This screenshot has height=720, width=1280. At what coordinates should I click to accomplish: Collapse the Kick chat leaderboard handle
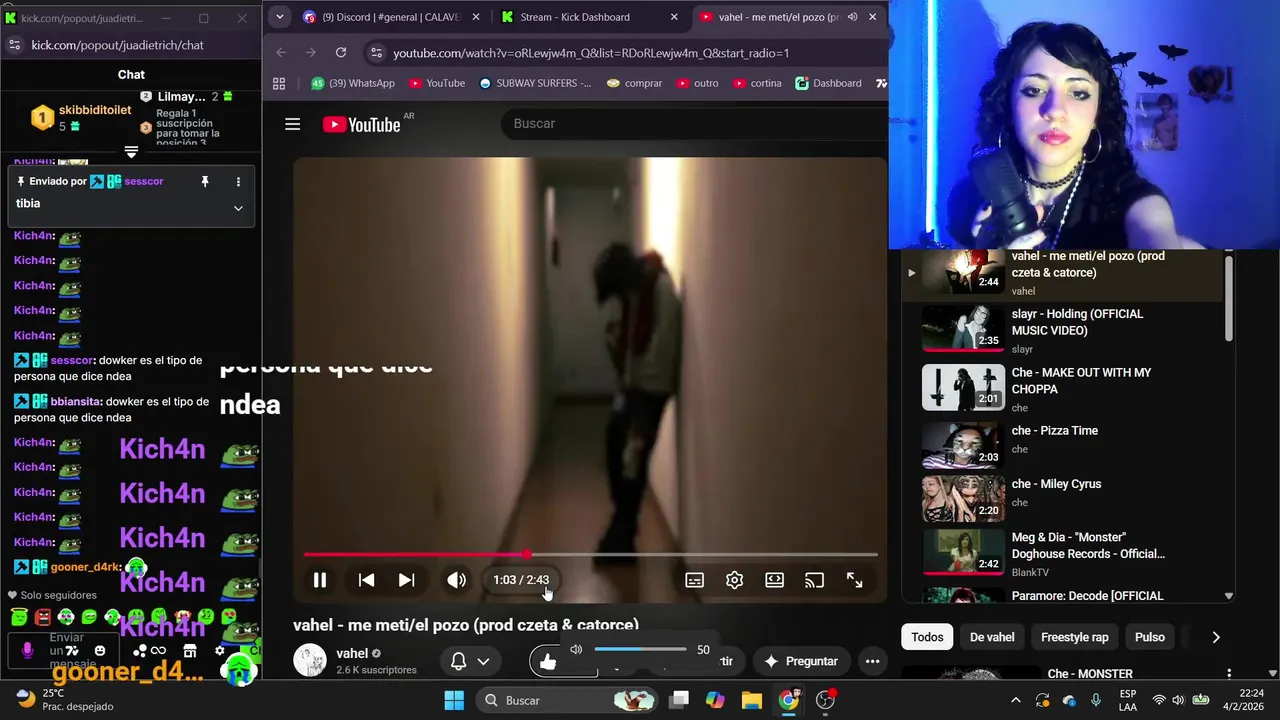pos(131,152)
